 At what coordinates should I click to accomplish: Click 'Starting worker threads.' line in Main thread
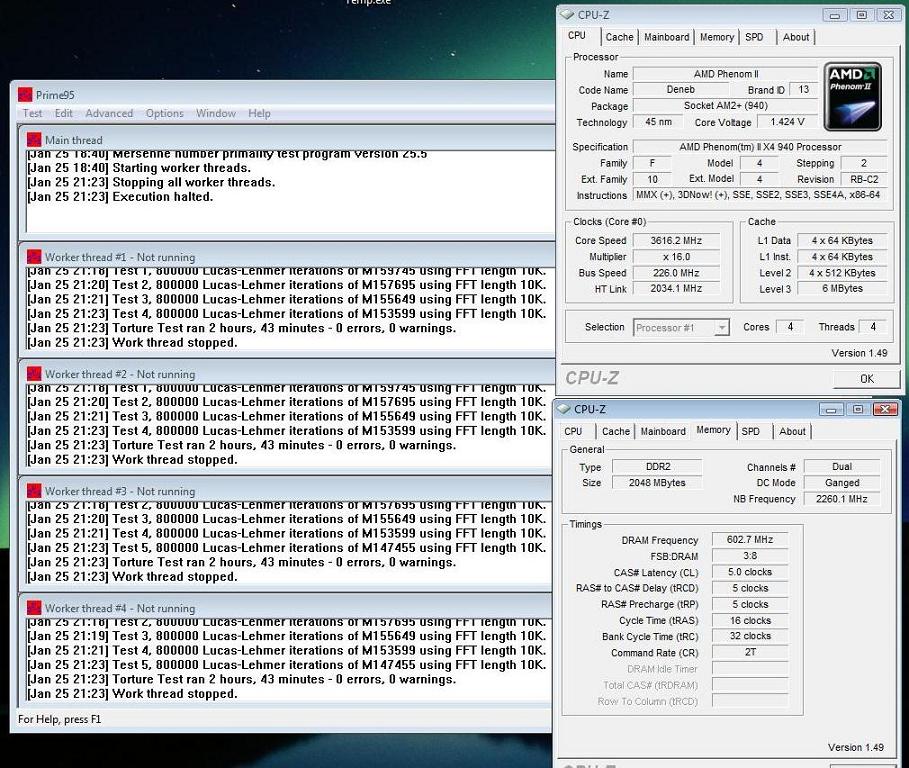click(139, 168)
